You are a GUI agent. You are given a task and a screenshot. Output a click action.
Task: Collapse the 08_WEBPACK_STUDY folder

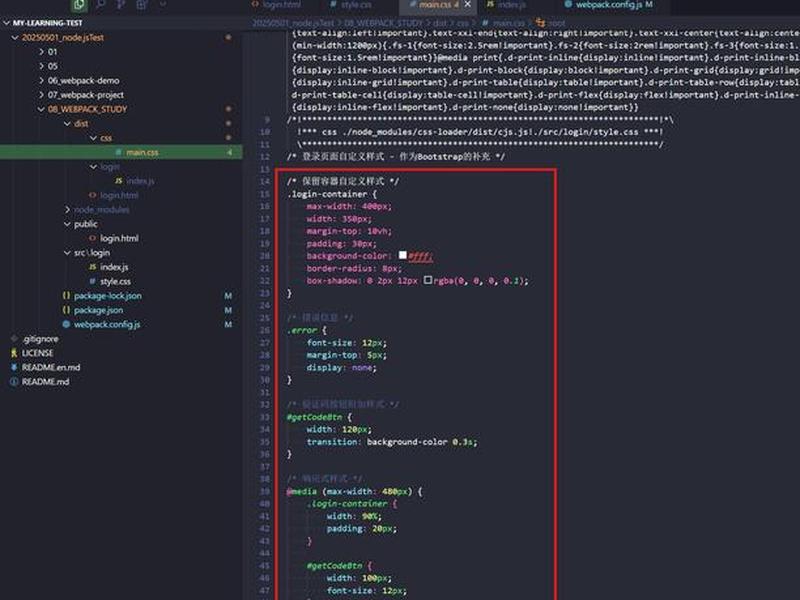pos(41,109)
